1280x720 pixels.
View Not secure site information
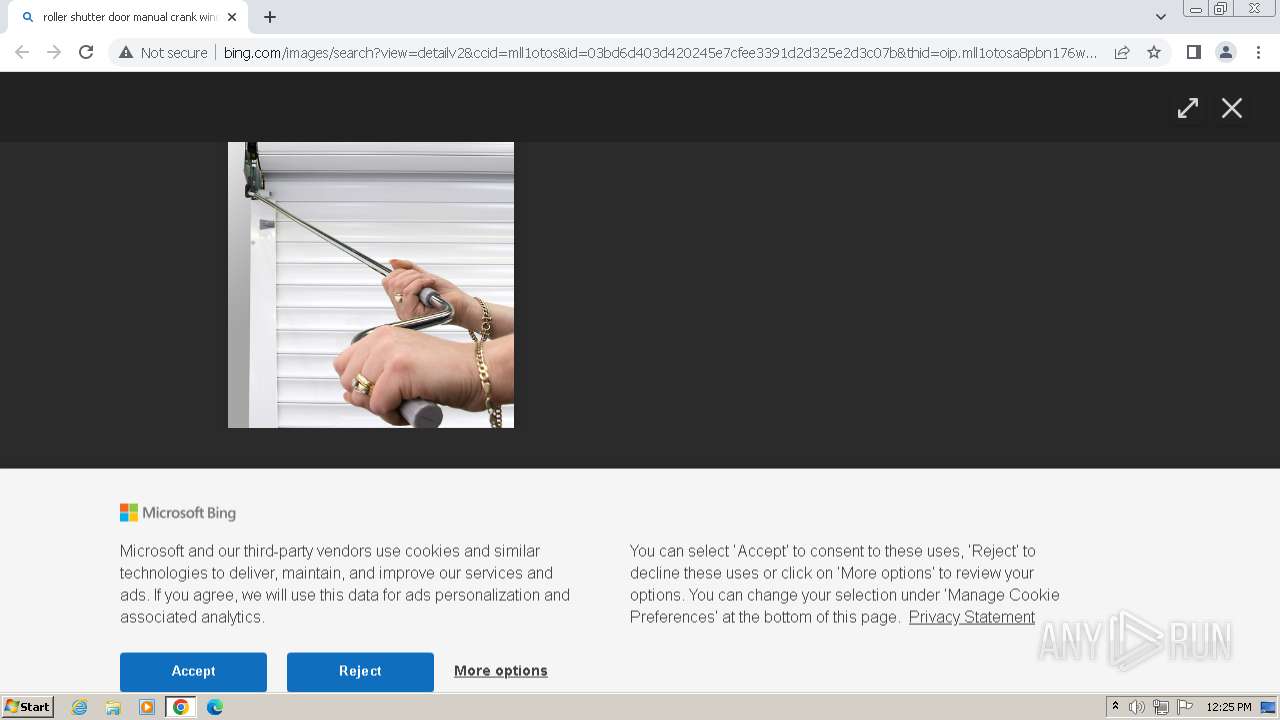coord(163,52)
